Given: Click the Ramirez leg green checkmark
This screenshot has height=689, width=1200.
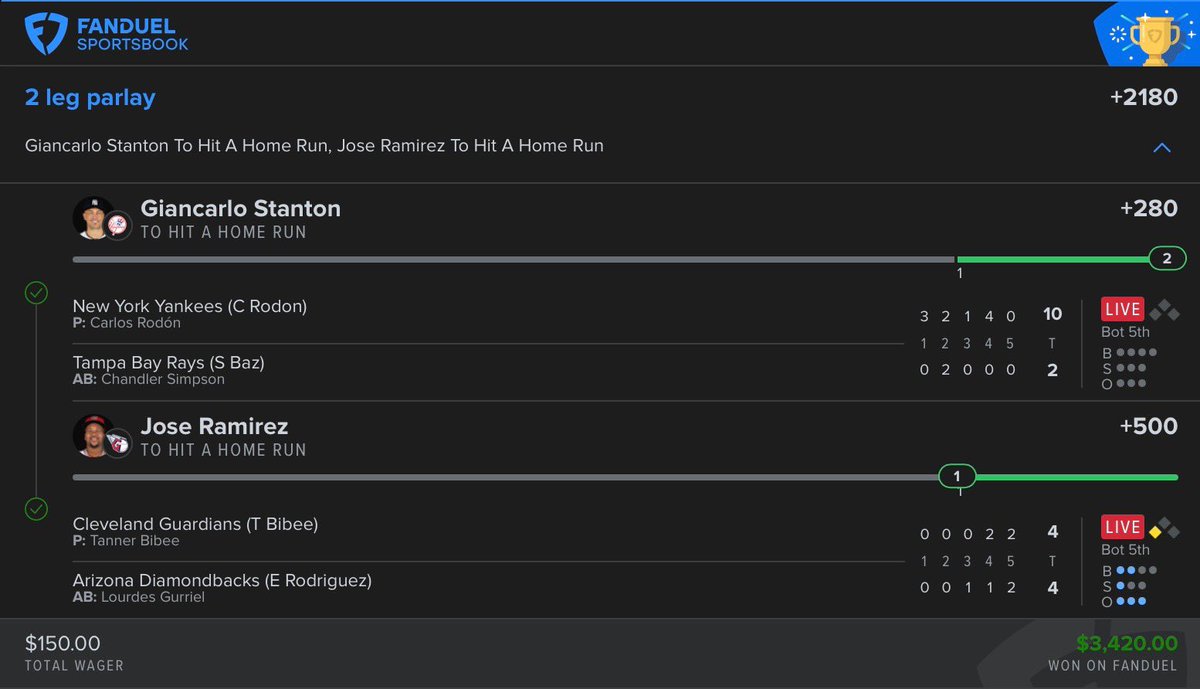Looking at the screenshot, I should [36, 510].
